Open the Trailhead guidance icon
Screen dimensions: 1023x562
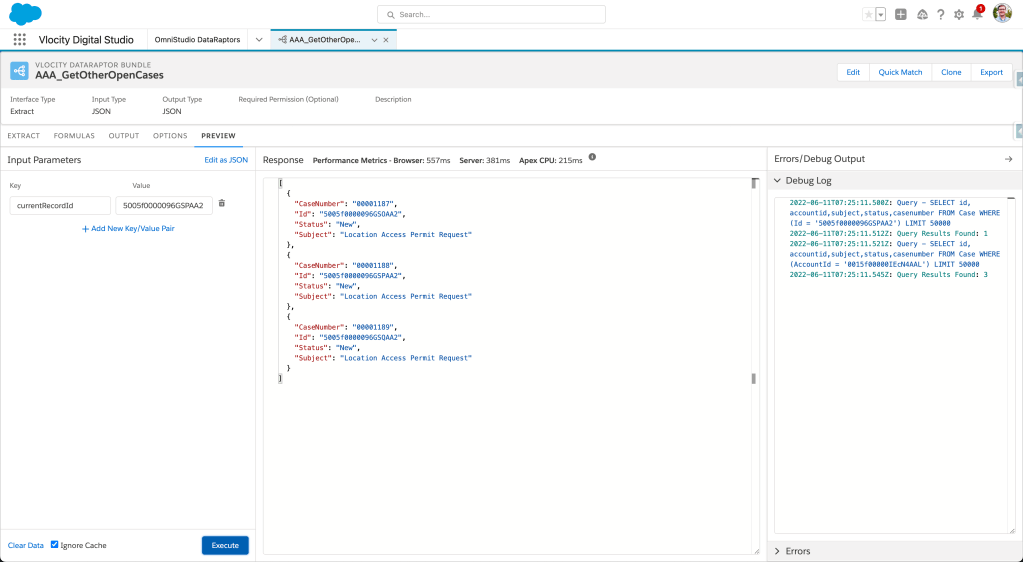921,14
